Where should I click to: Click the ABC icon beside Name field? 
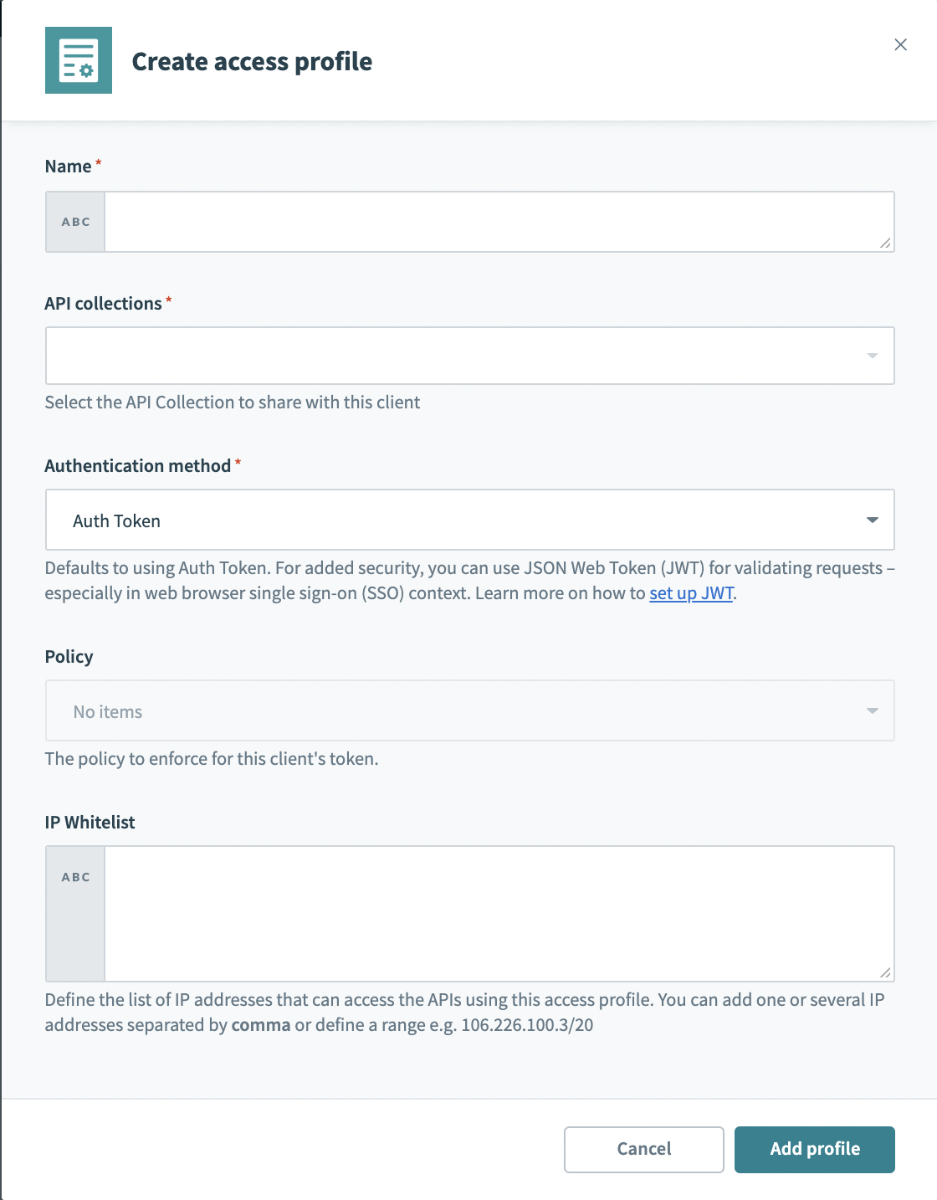click(76, 222)
